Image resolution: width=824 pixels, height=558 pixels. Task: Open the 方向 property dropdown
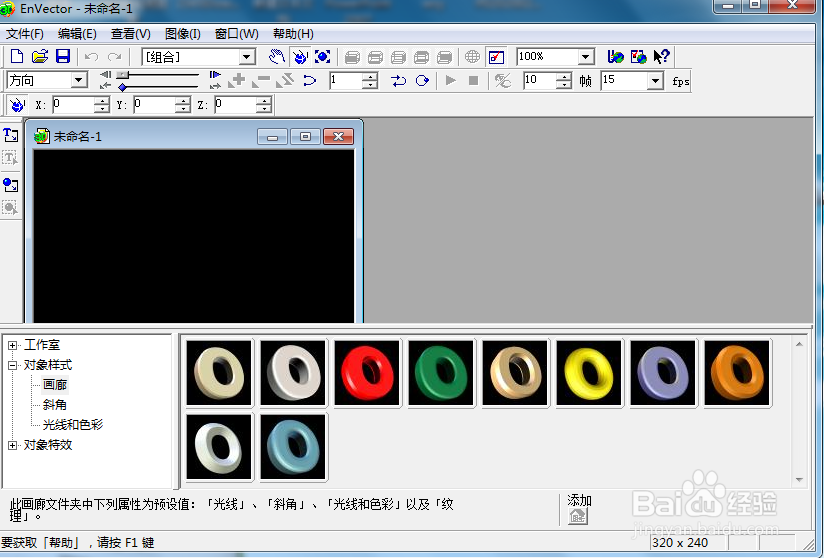pyautogui.click(x=78, y=80)
